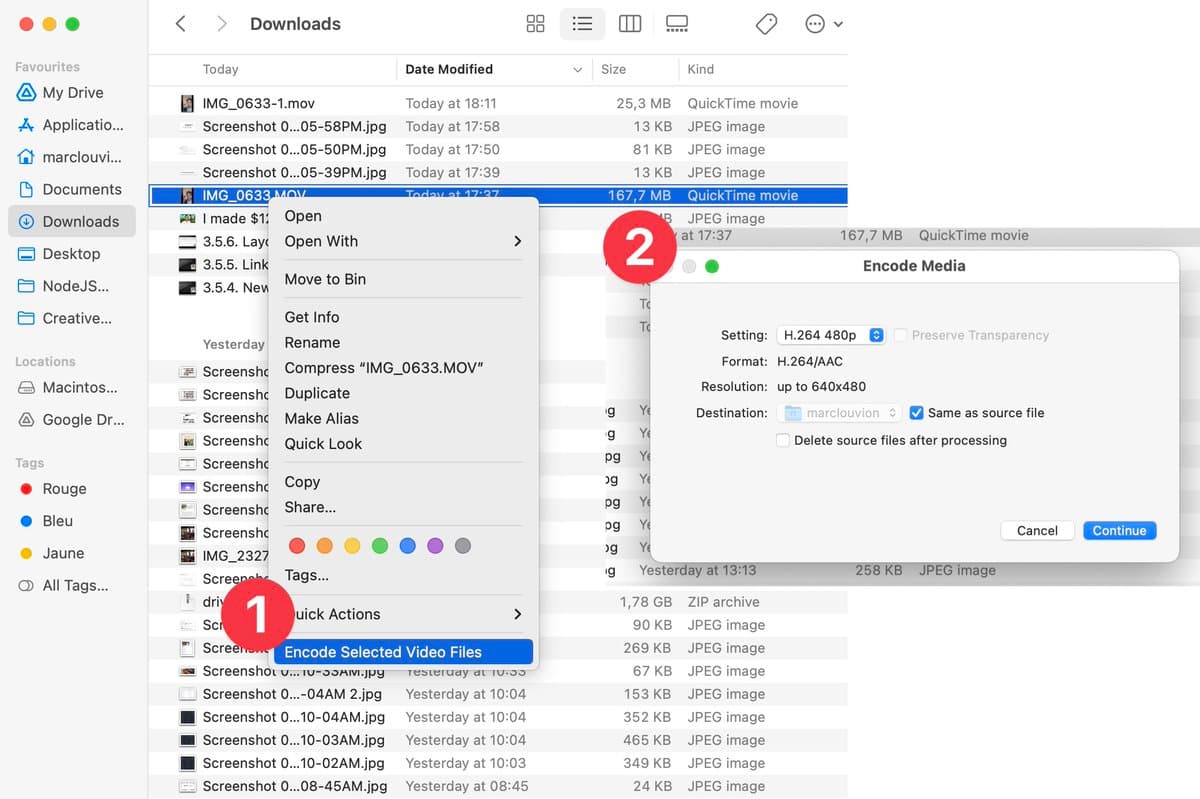
Task: Choose Make Alias
Action: [x=403, y=418]
